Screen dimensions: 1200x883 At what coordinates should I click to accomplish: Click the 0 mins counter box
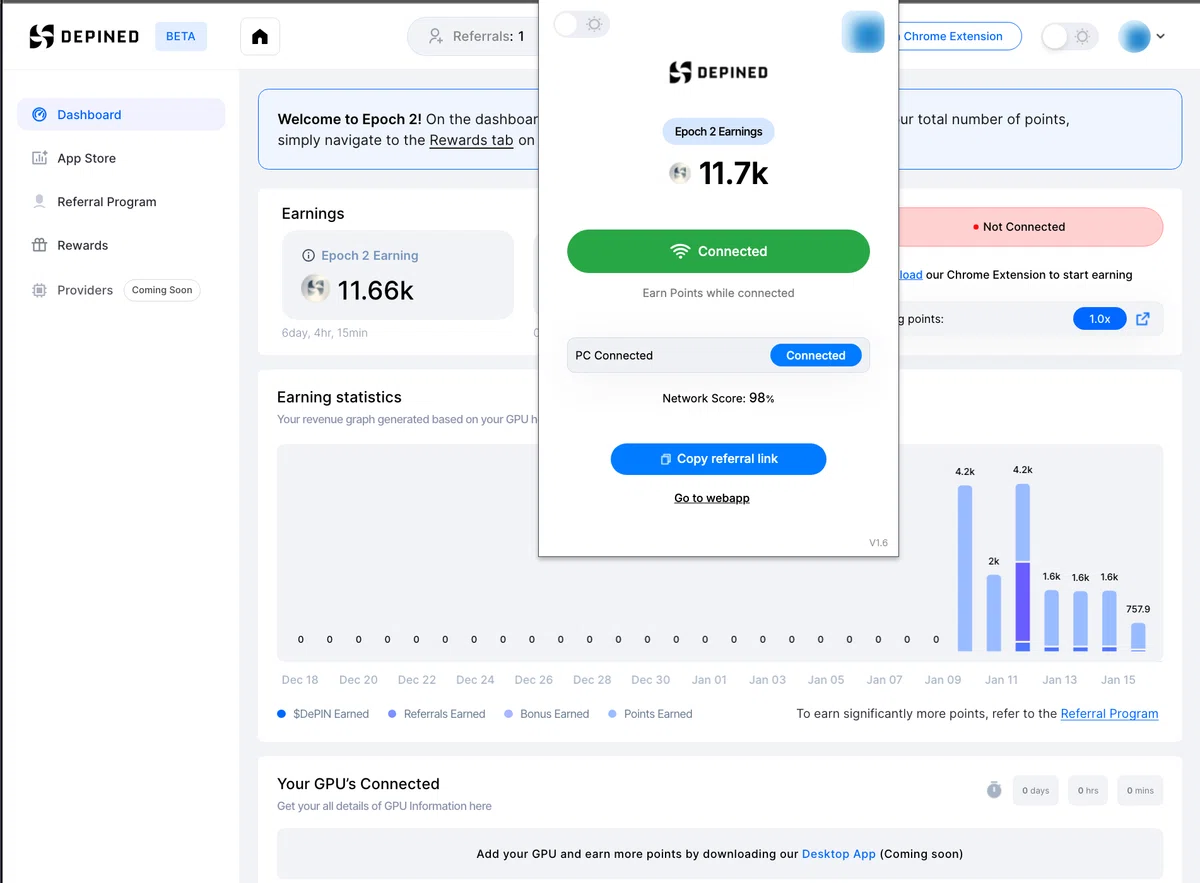1140,790
